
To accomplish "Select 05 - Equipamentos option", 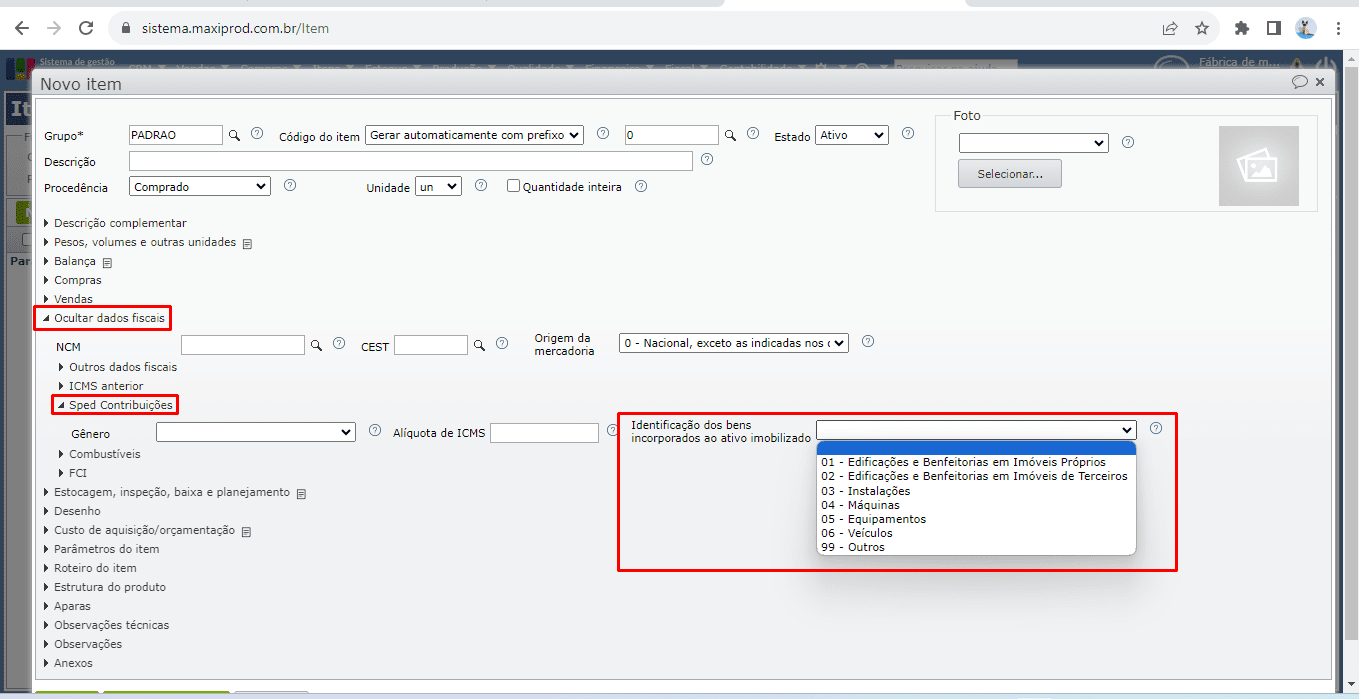I will [x=976, y=519].
